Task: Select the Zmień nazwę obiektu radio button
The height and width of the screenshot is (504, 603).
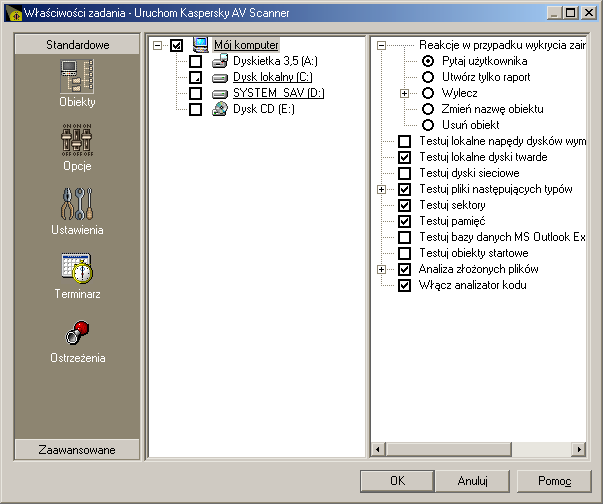Action: click(x=428, y=109)
